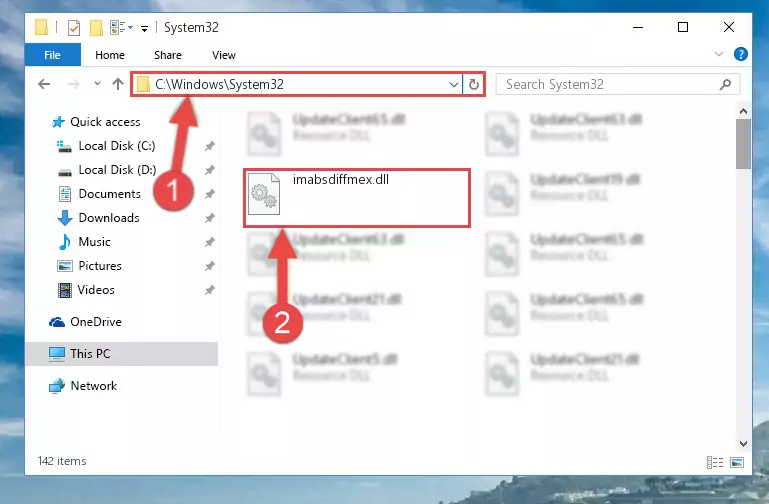The height and width of the screenshot is (504, 769).
Task: Click the 142 items status text
Action: click(x=62, y=461)
